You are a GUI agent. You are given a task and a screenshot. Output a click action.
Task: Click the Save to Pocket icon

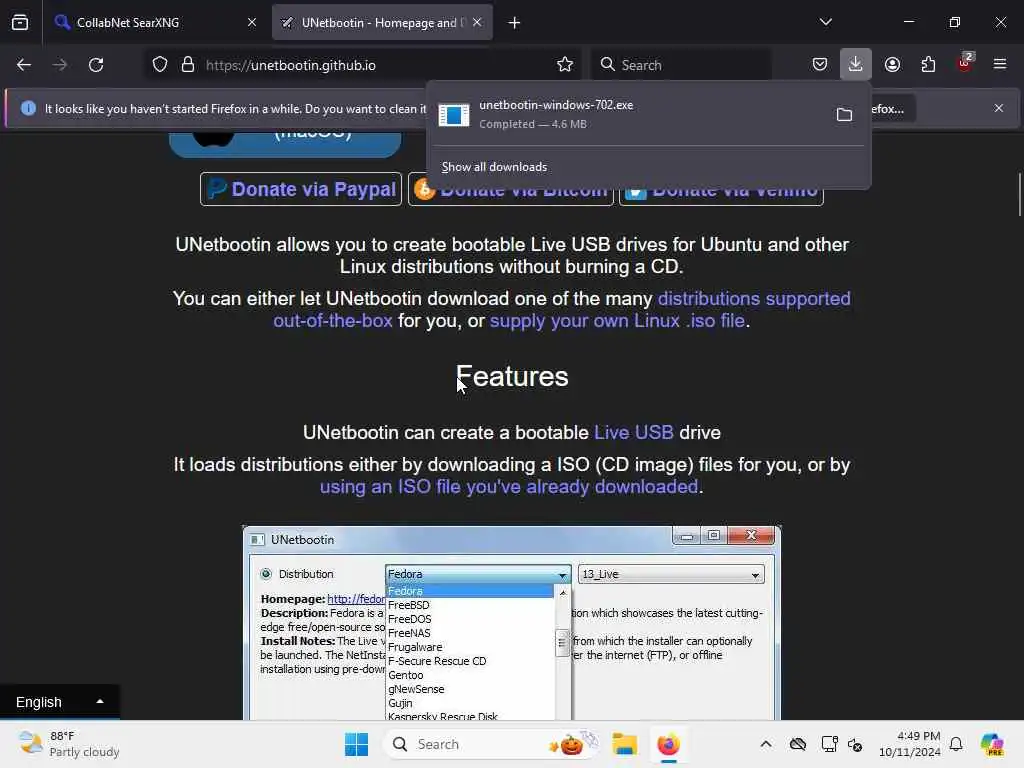coord(820,65)
